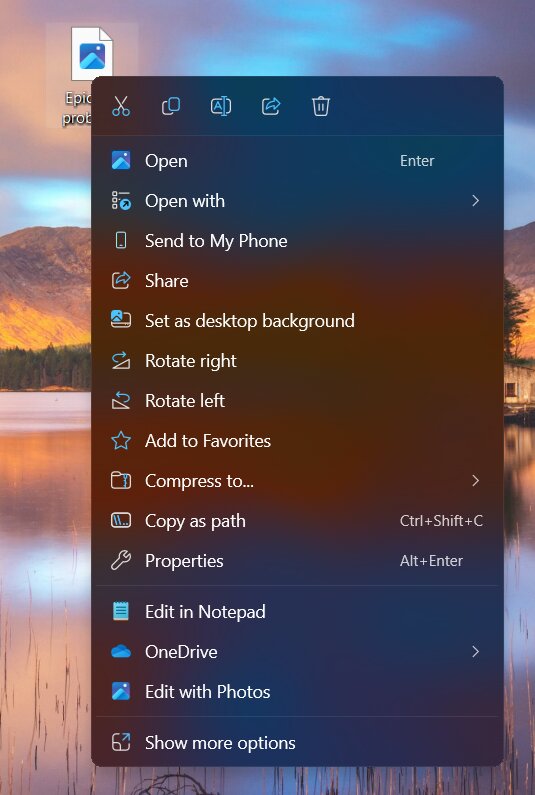Click the star icon for Favorites
535x795 pixels.
coord(121,441)
